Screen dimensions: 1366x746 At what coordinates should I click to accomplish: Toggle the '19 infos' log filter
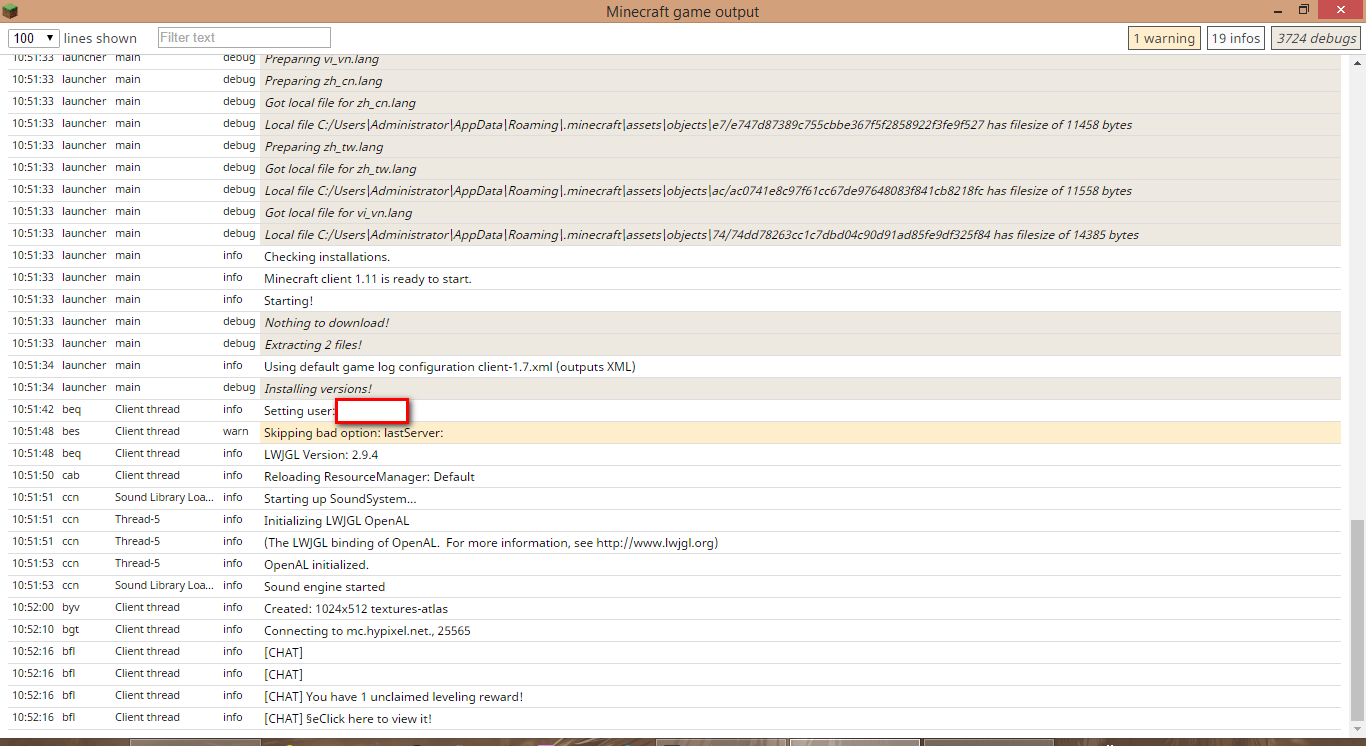point(1235,38)
